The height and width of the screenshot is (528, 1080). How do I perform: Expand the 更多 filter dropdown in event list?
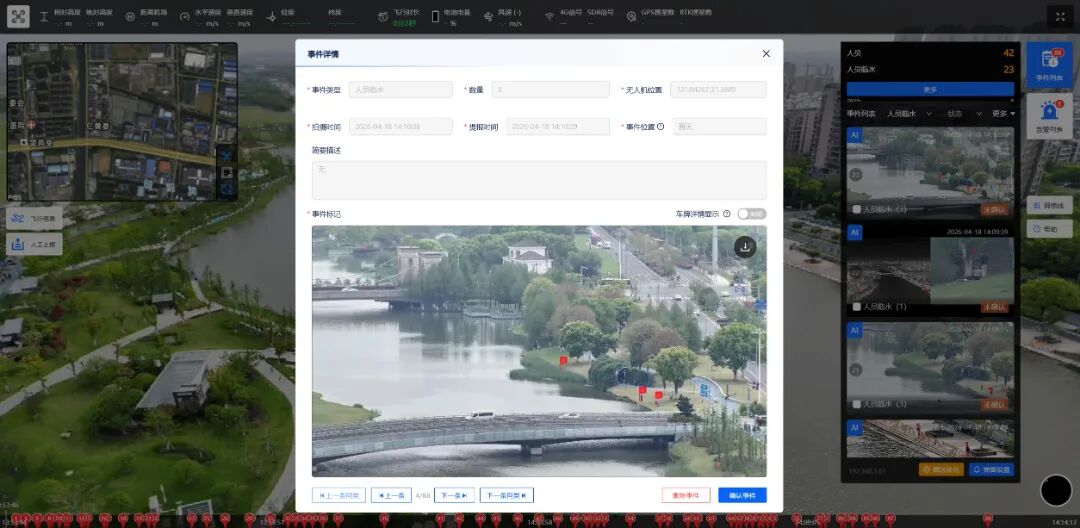coord(1003,114)
